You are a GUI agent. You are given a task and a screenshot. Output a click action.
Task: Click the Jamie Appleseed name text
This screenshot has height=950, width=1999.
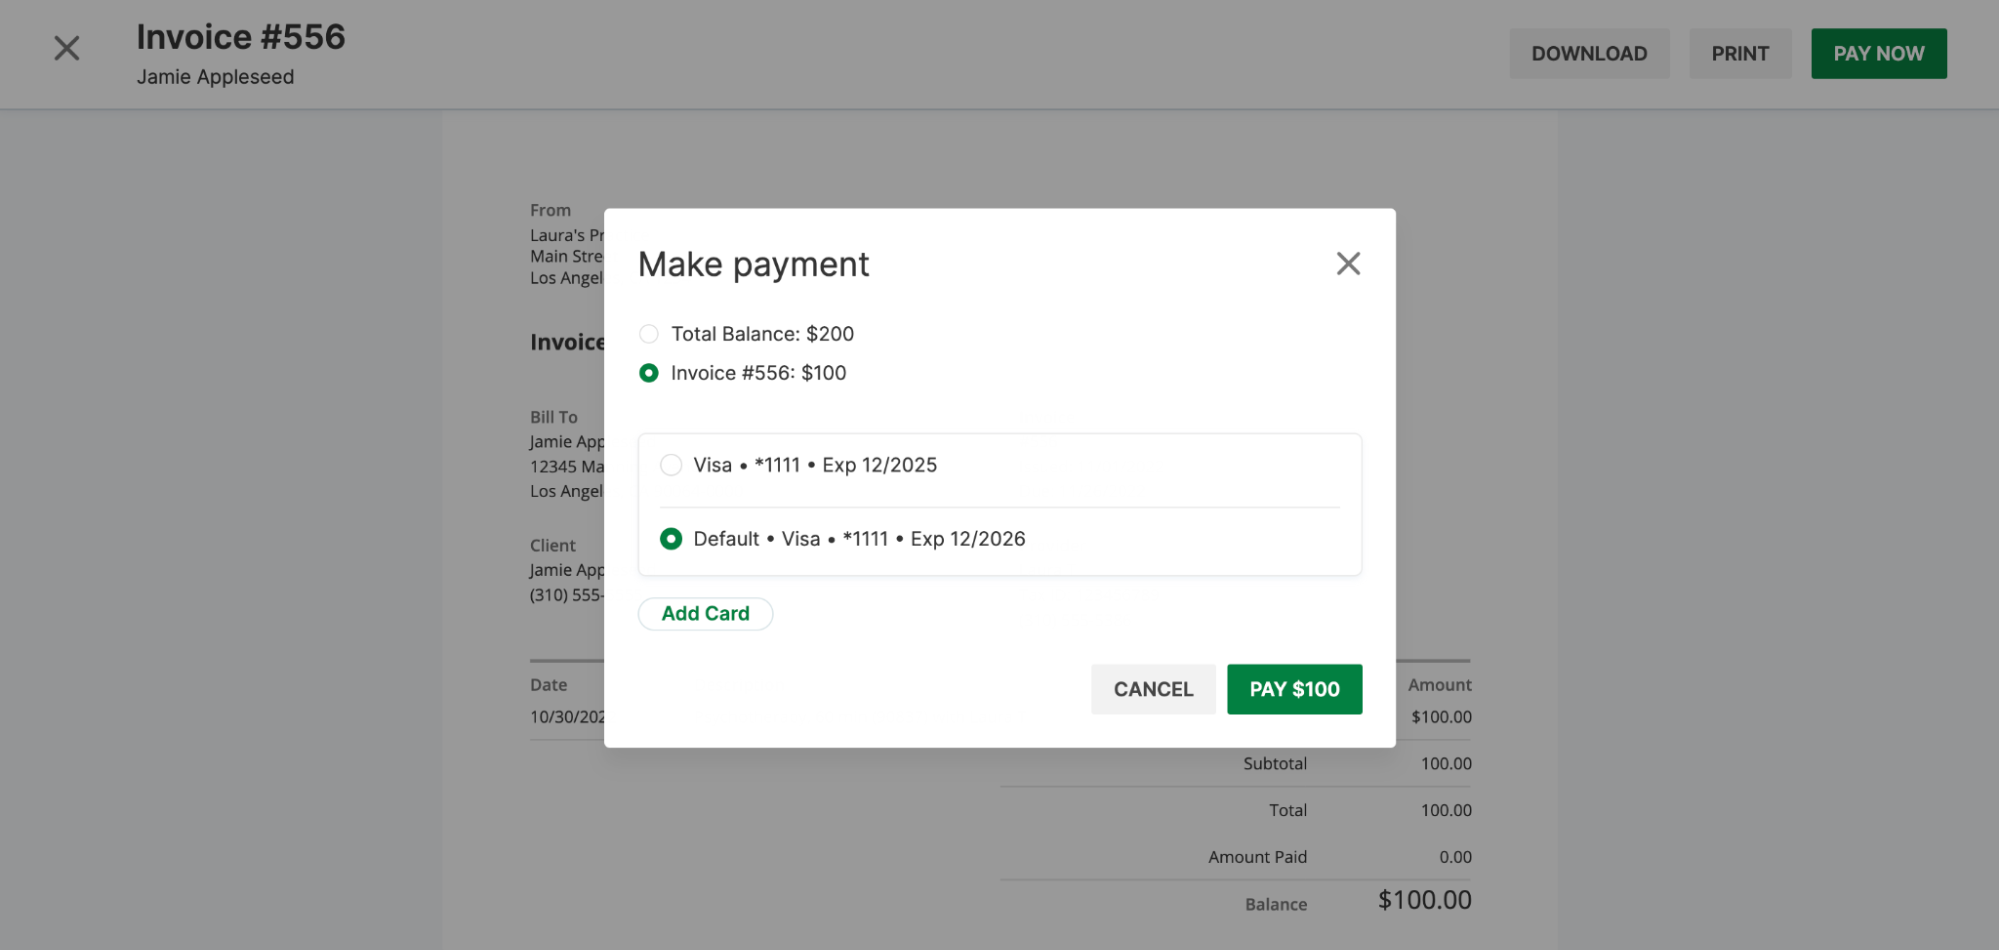(215, 76)
